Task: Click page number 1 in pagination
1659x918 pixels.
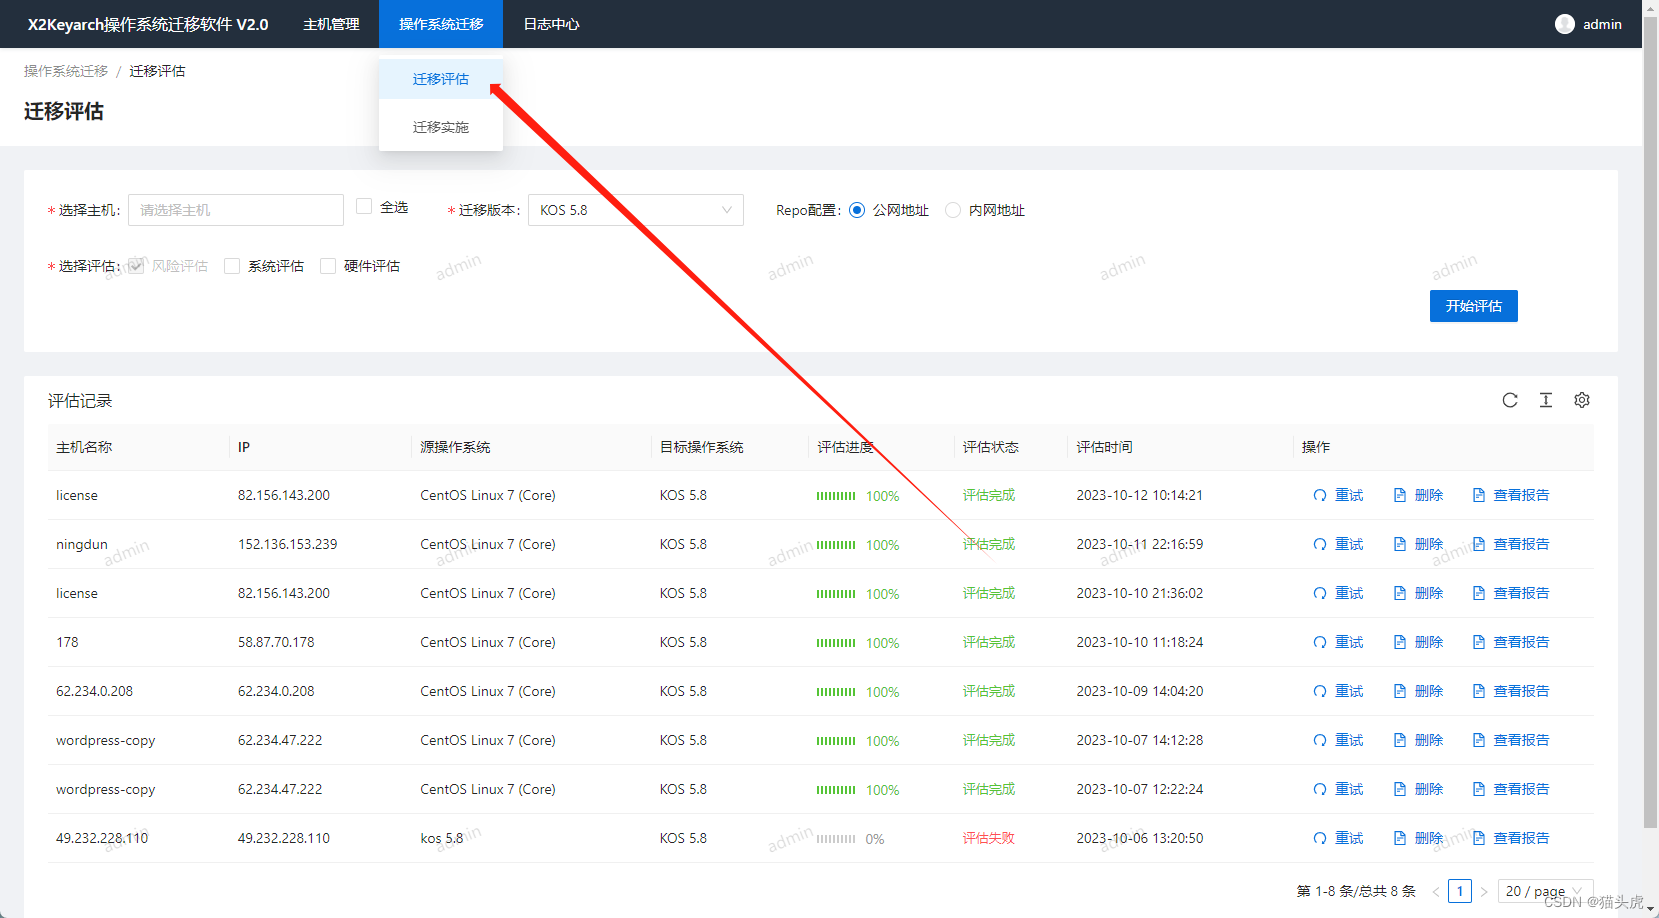Action: (x=1460, y=891)
